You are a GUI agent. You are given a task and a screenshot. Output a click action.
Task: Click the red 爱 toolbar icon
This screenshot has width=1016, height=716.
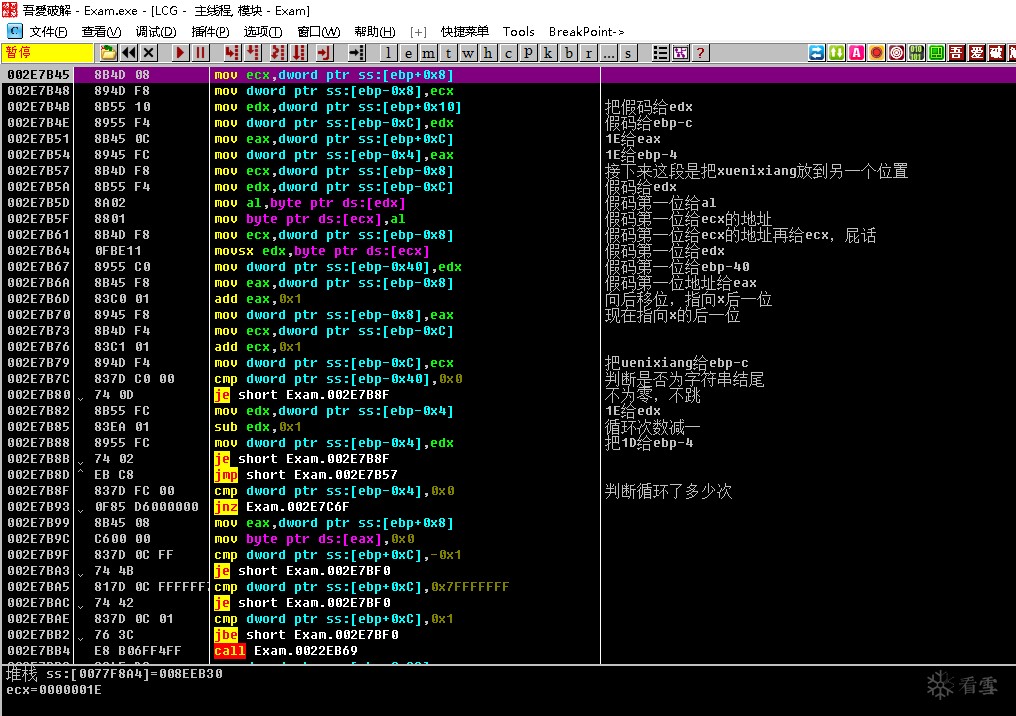pyautogui.click(x=977, y=53)
